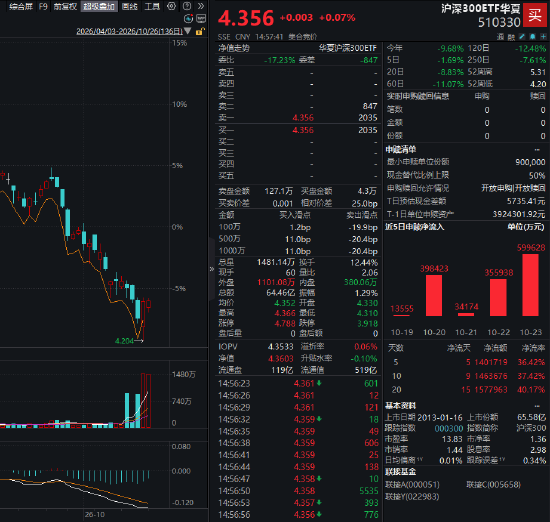This screenshot has width=550, height=522.
Task: Open the help question-mark icon
Action: pyautogui.click(x=187, y=6)
